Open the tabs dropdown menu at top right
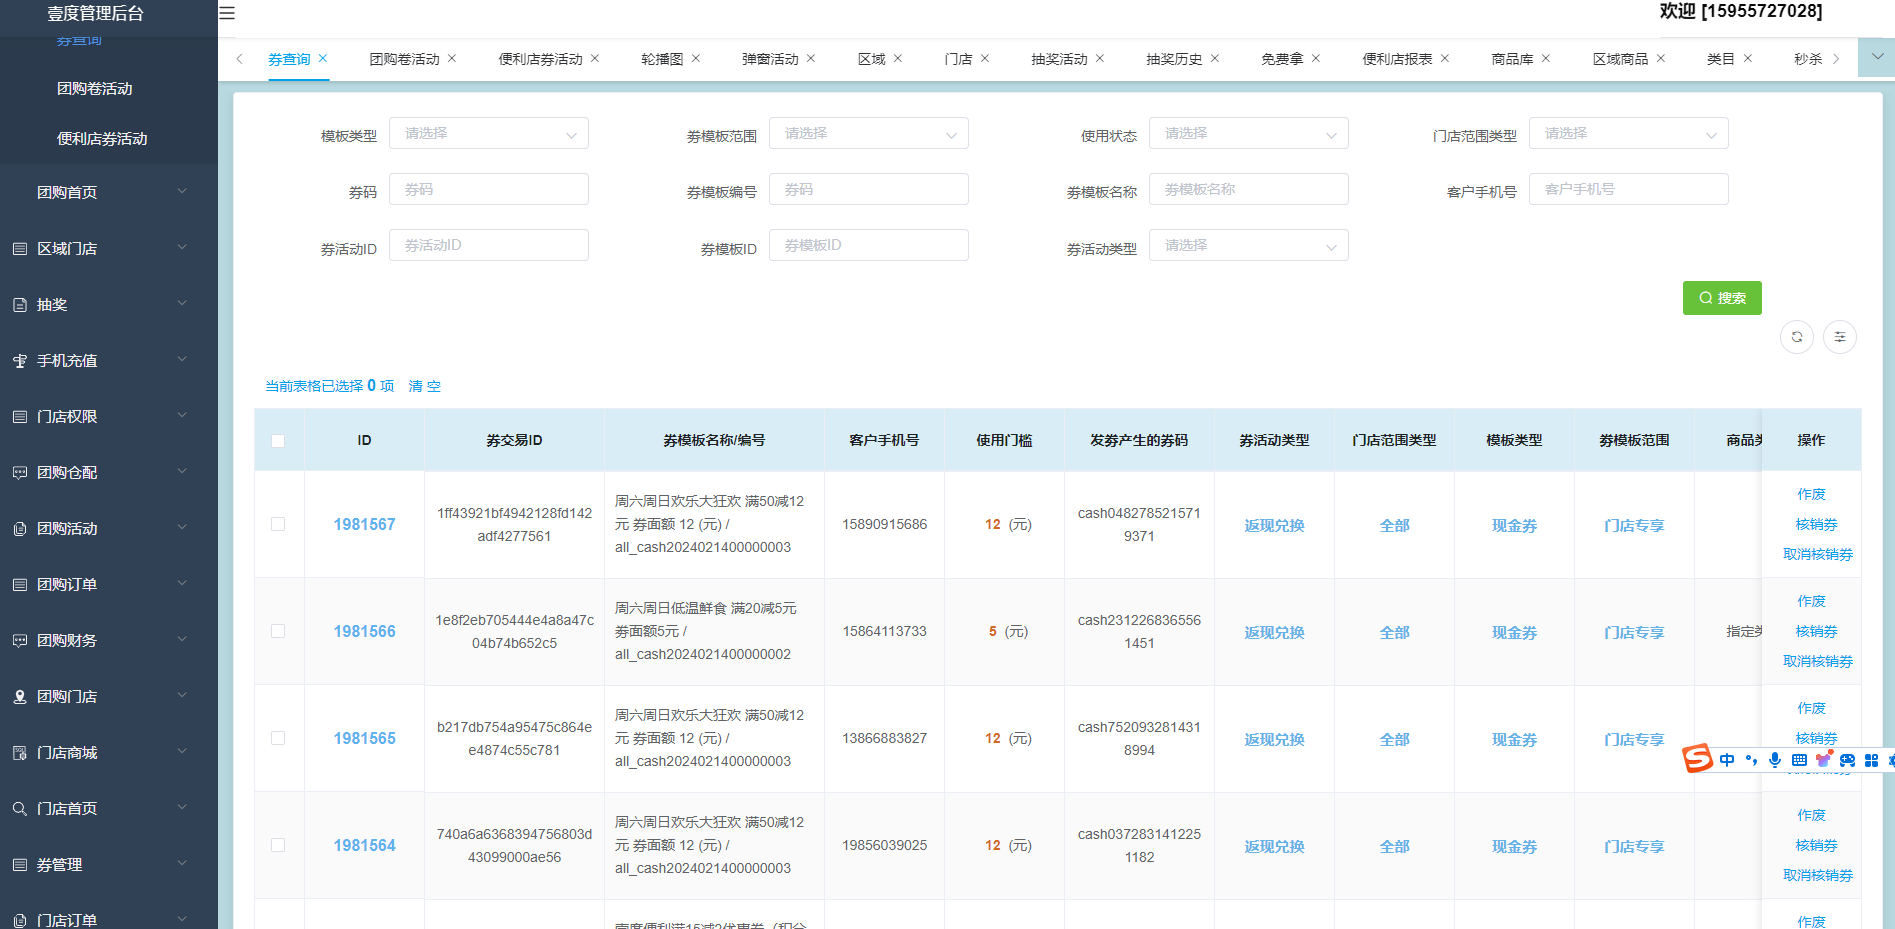The image size is (1895, 929). [x=1877, y=57]
